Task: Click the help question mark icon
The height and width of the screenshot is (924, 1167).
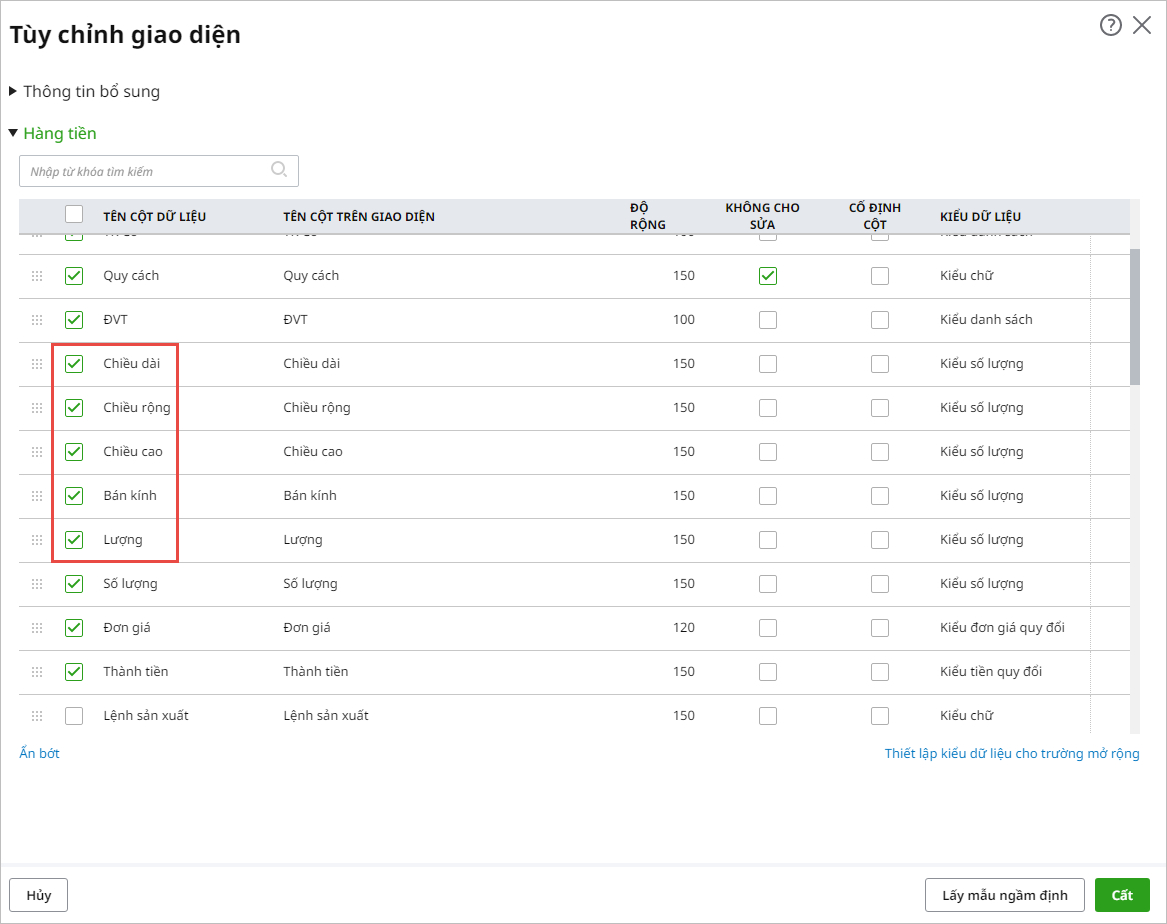Action: point(1110,26)
